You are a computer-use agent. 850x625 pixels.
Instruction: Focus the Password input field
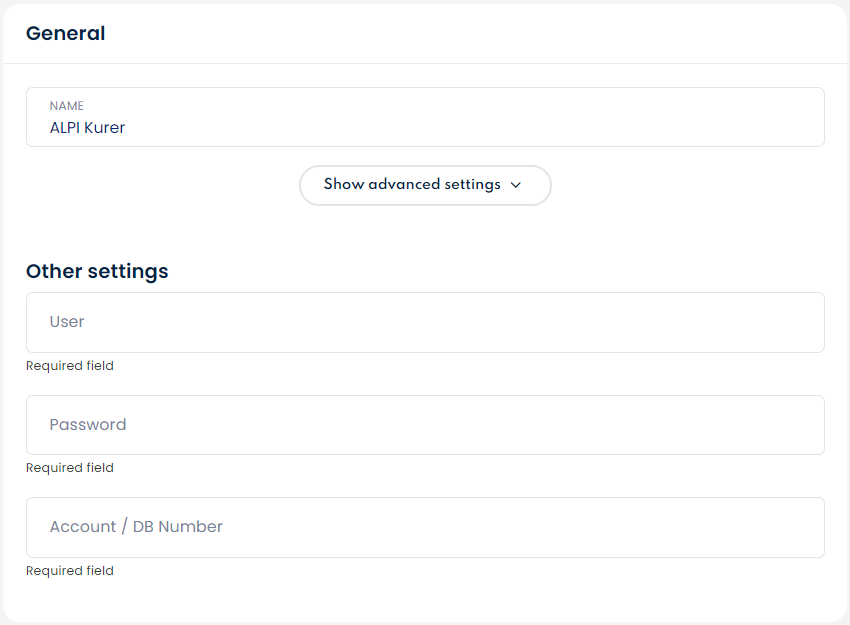pyautogui.click(x=425, y=425)
